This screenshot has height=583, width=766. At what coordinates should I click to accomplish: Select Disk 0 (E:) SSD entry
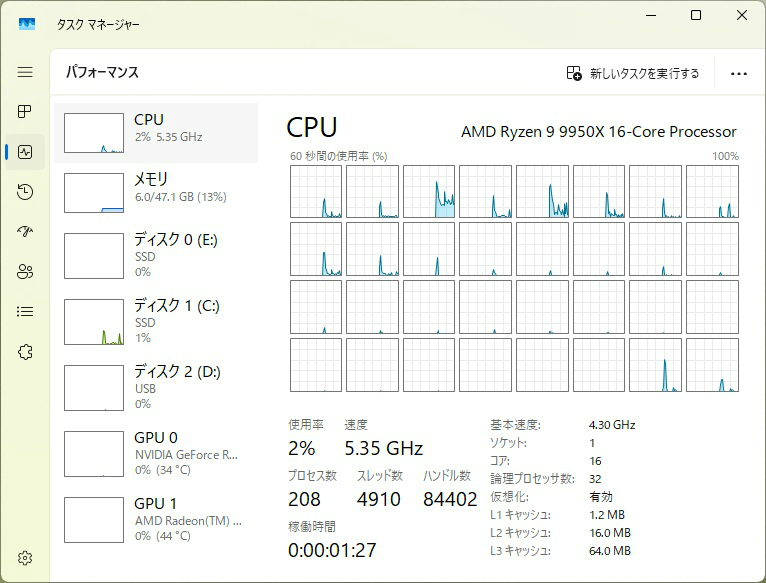click(x=155, y=256)
